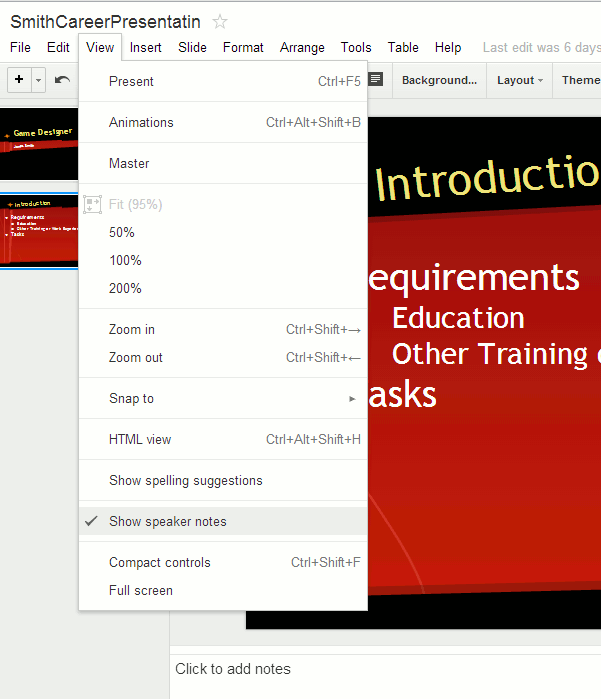Screen dimensions: 601x699
Task: Click the speaker notes icon in toolbar
Action: (376, 79)
